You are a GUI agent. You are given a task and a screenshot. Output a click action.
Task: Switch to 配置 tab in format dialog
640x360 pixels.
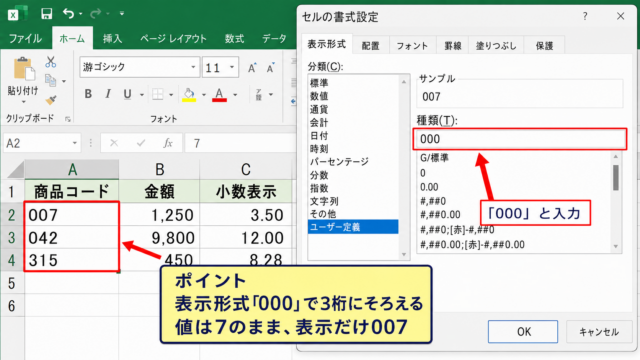tap(370, 46)
